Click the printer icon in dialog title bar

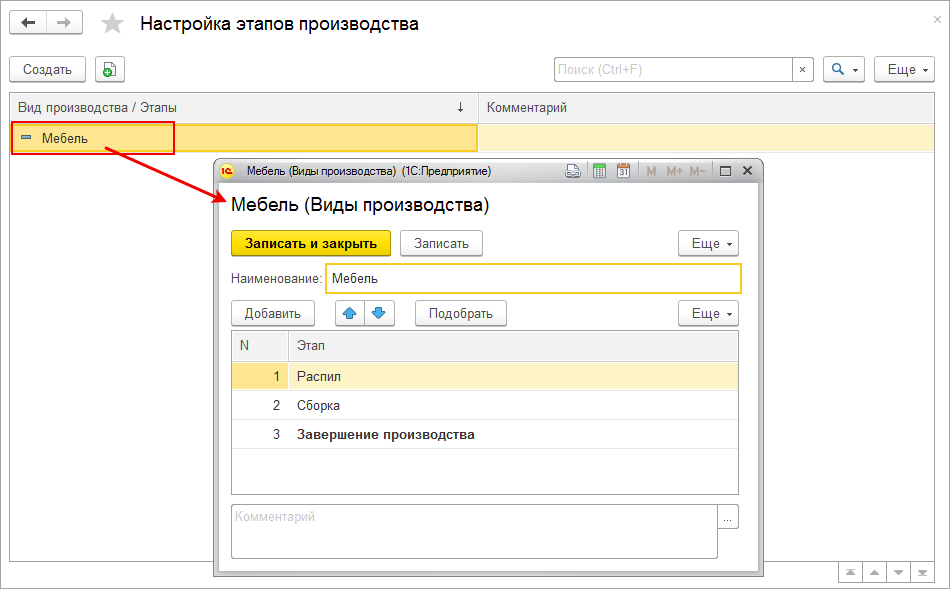[x=574, y=171]
